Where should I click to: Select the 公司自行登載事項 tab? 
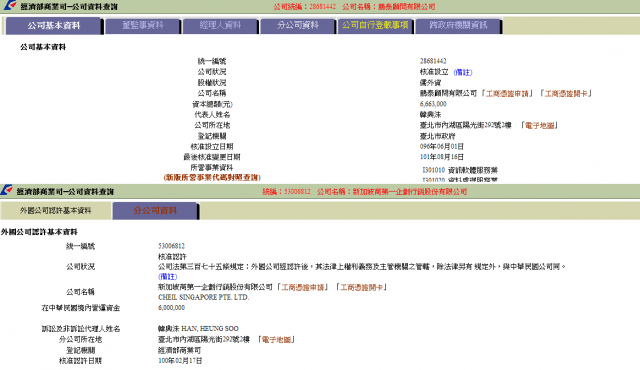(x=375, y=26)
